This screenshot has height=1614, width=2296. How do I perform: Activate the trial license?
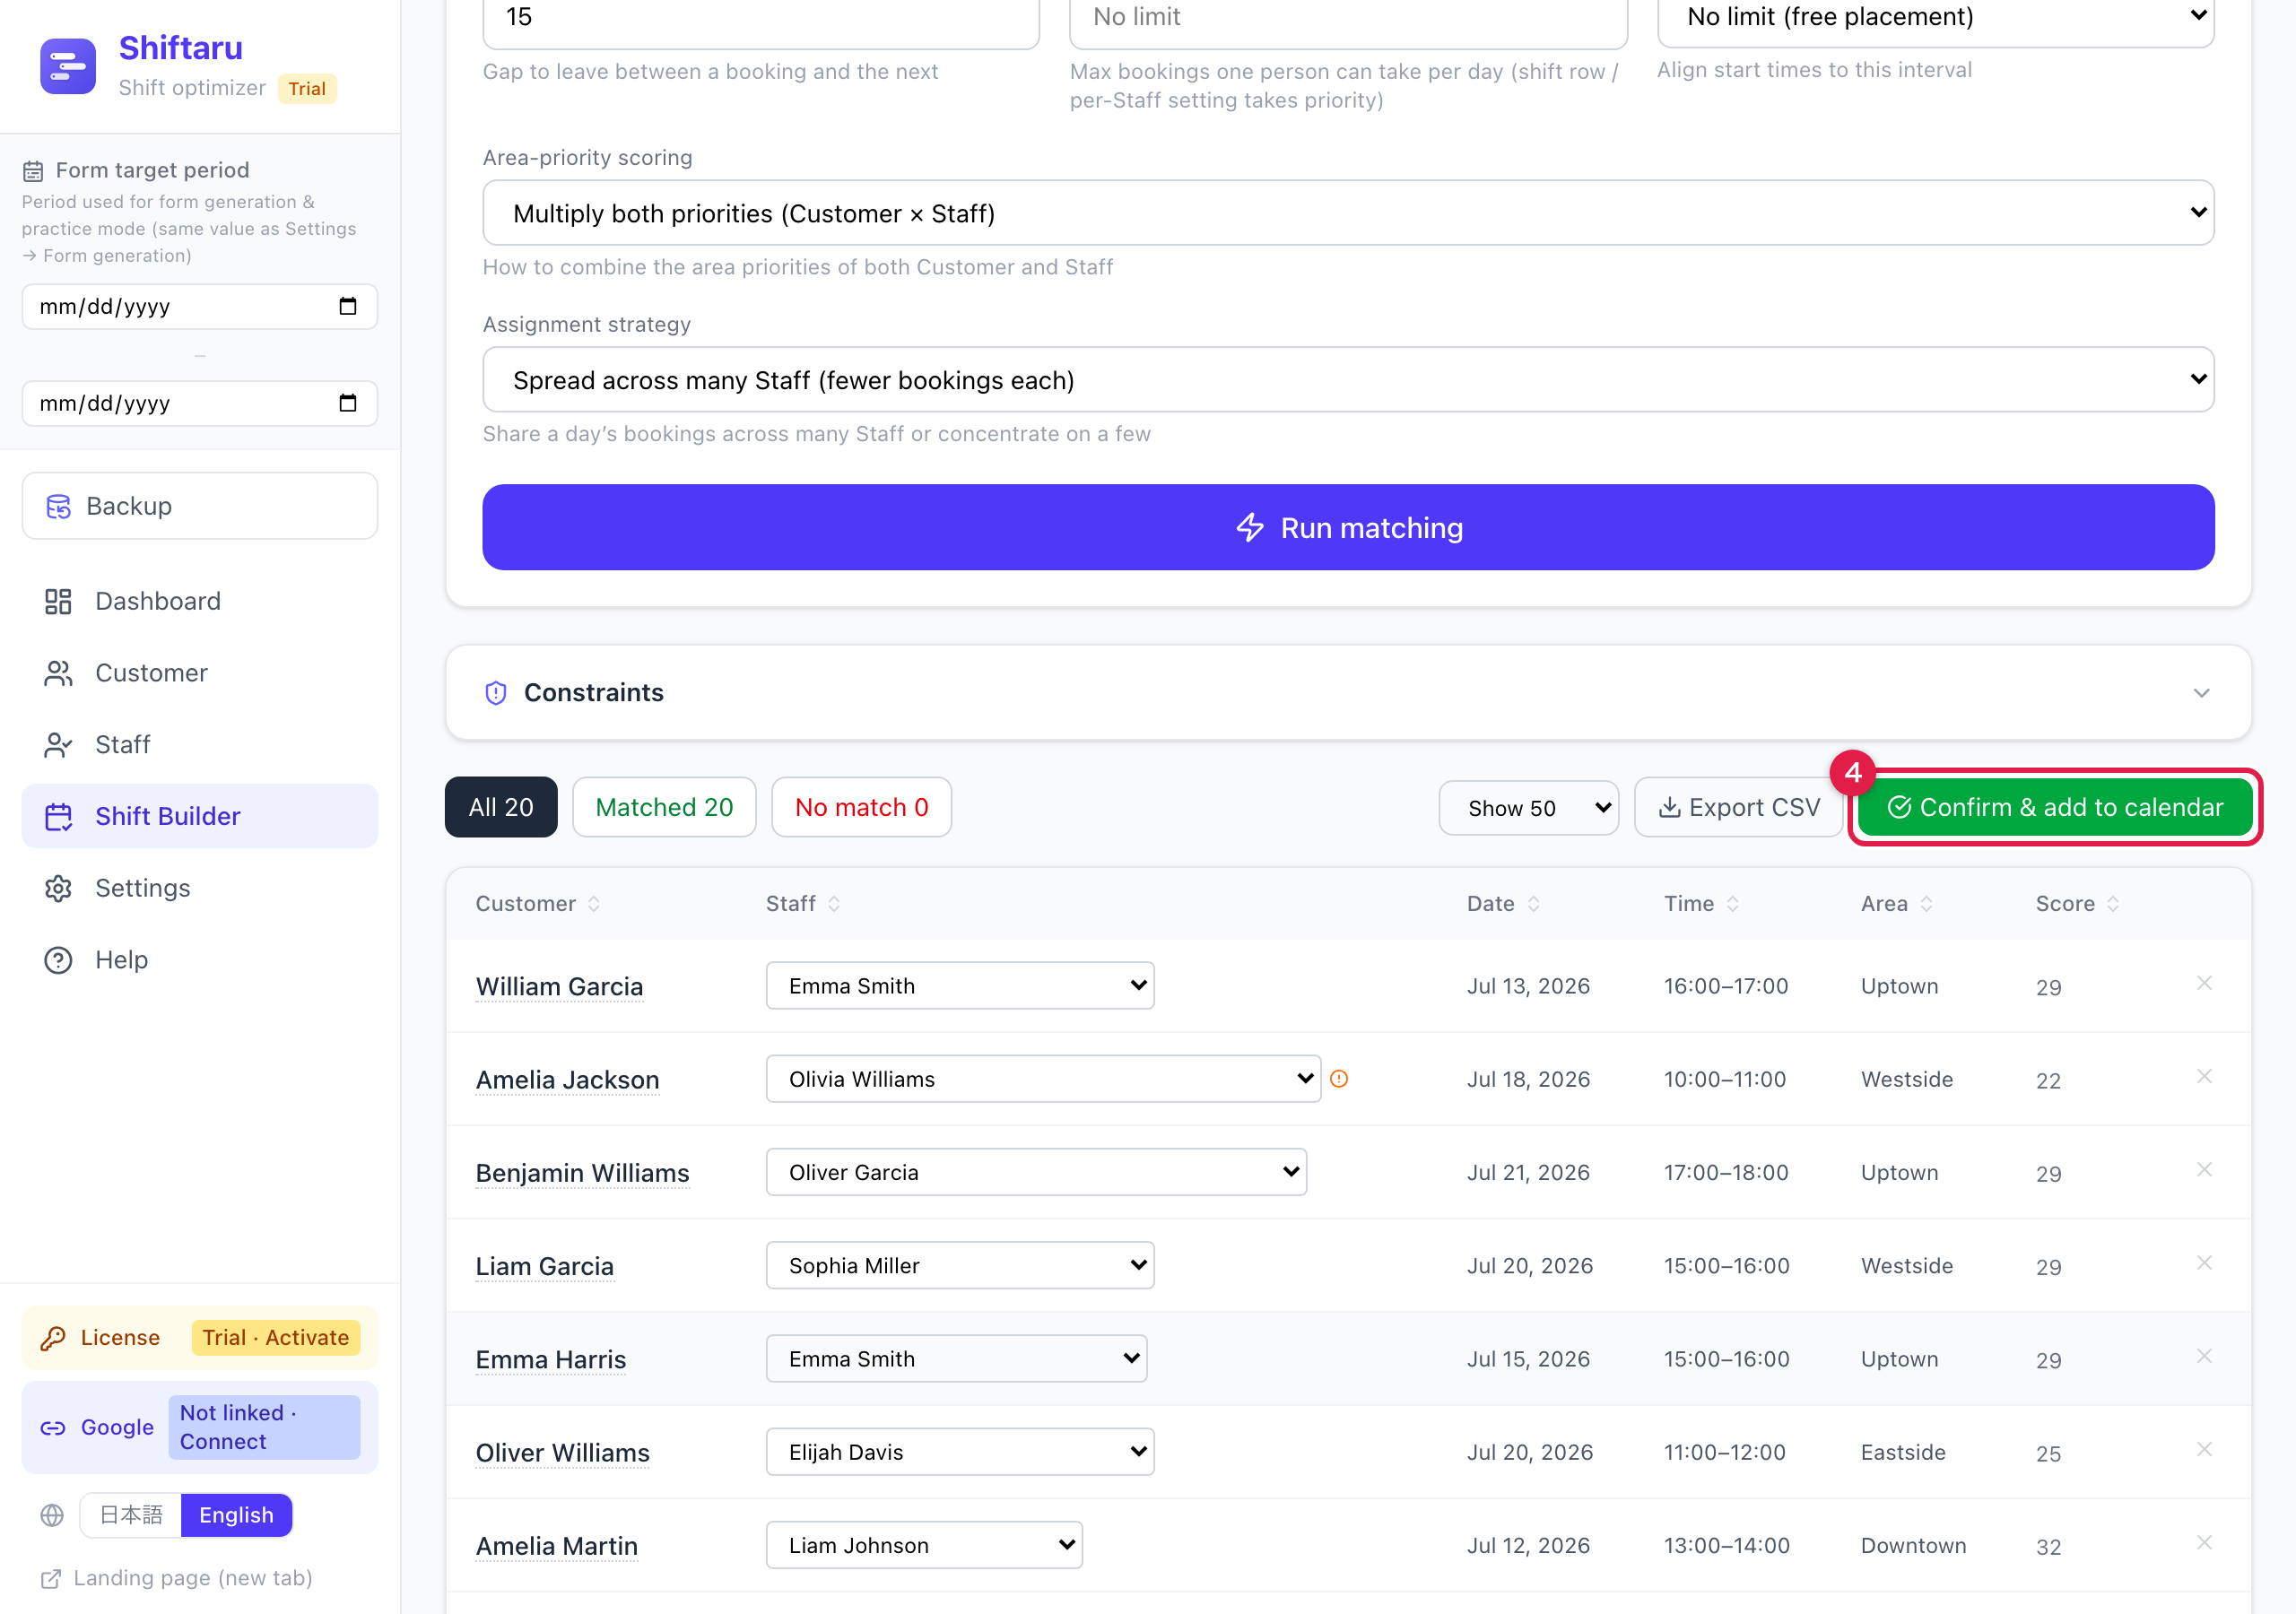coord(275,1337)
